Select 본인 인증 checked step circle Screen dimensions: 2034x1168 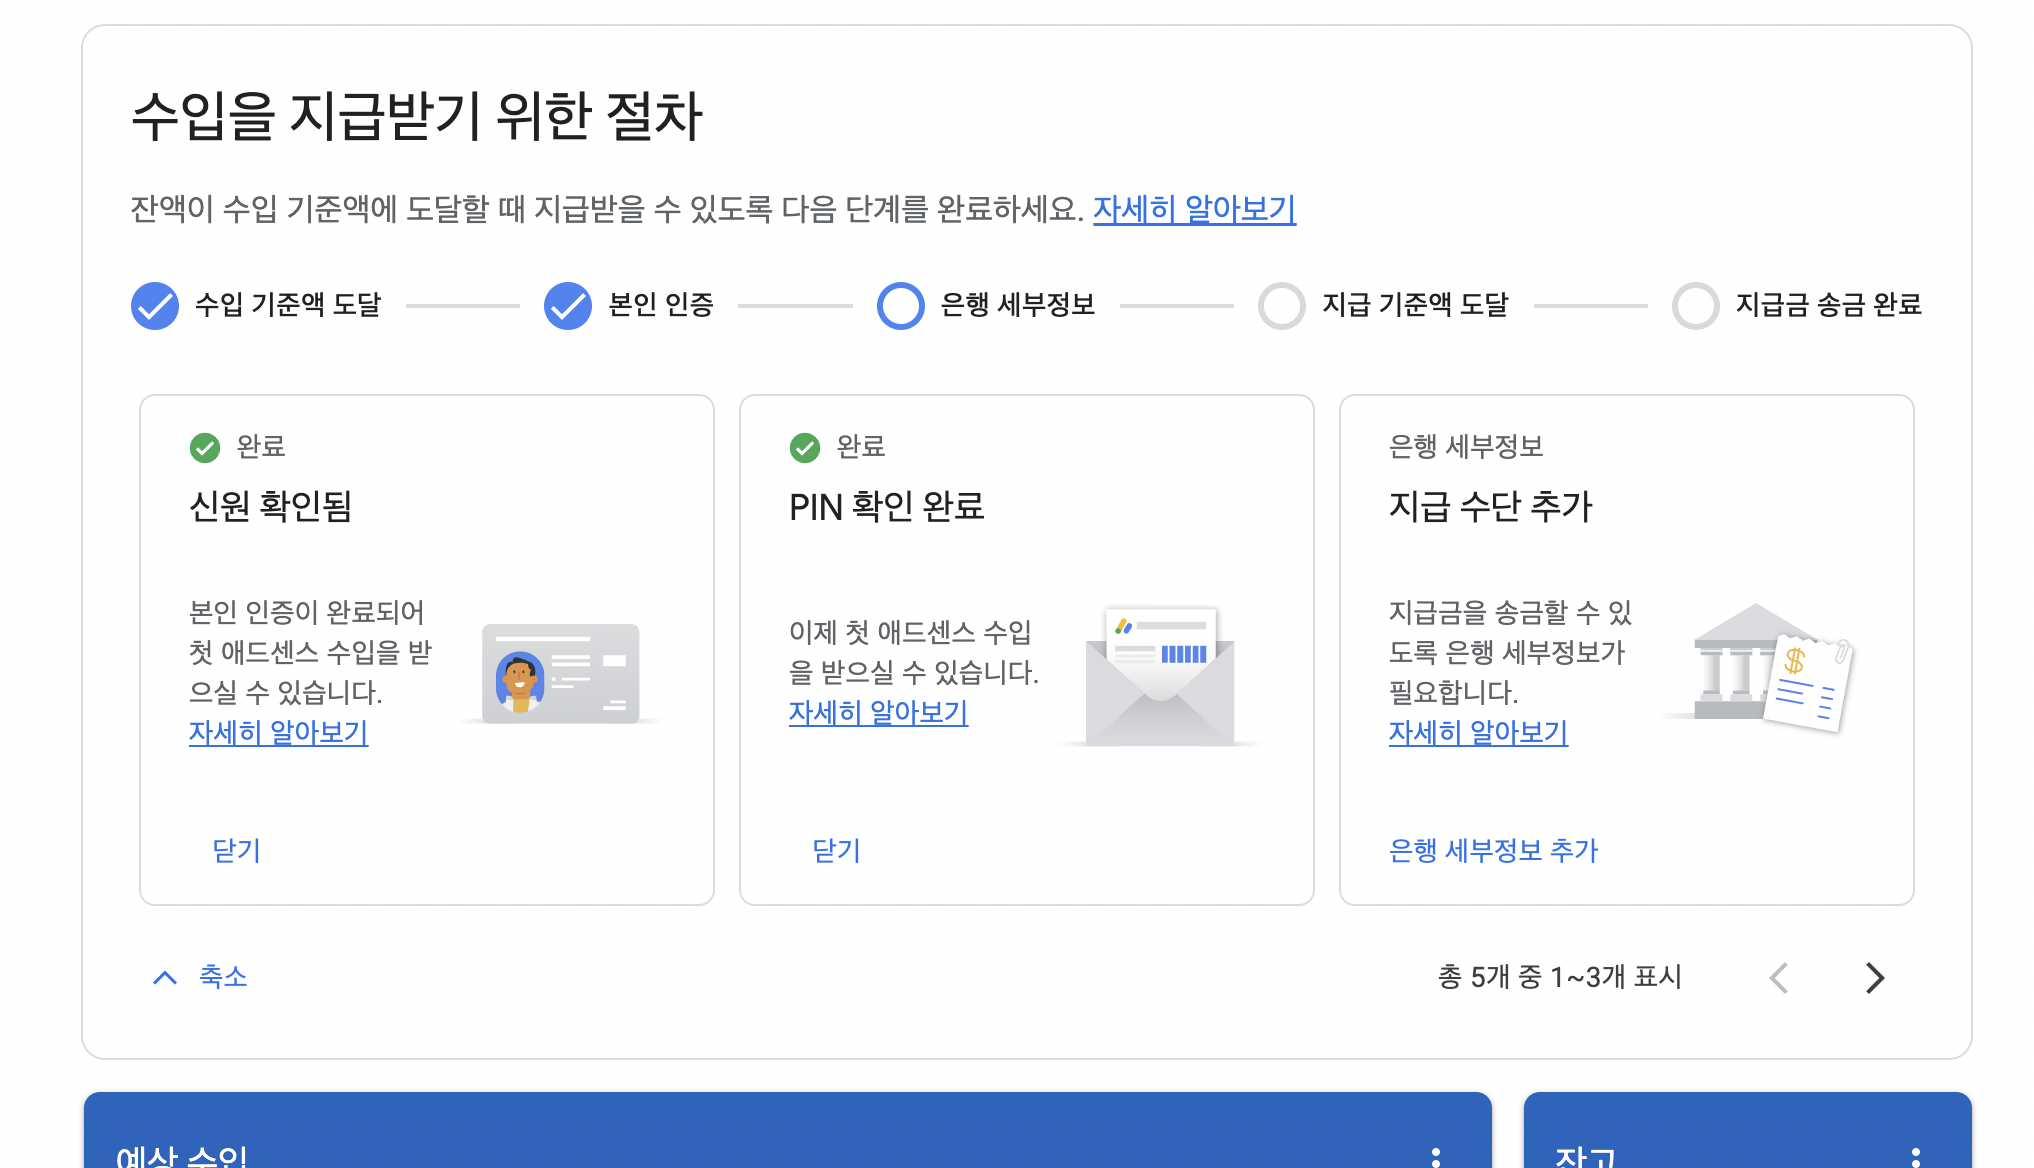click(568, 305)
